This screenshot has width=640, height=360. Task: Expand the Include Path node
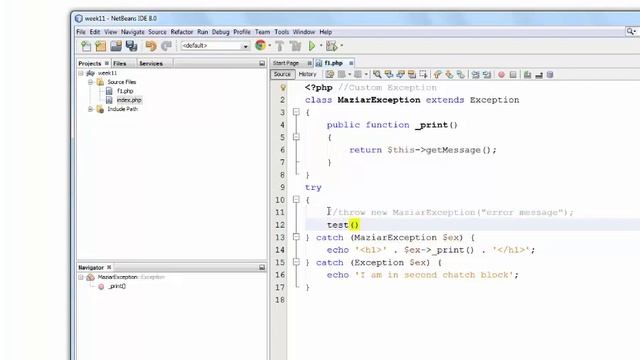tap(91, 109)
